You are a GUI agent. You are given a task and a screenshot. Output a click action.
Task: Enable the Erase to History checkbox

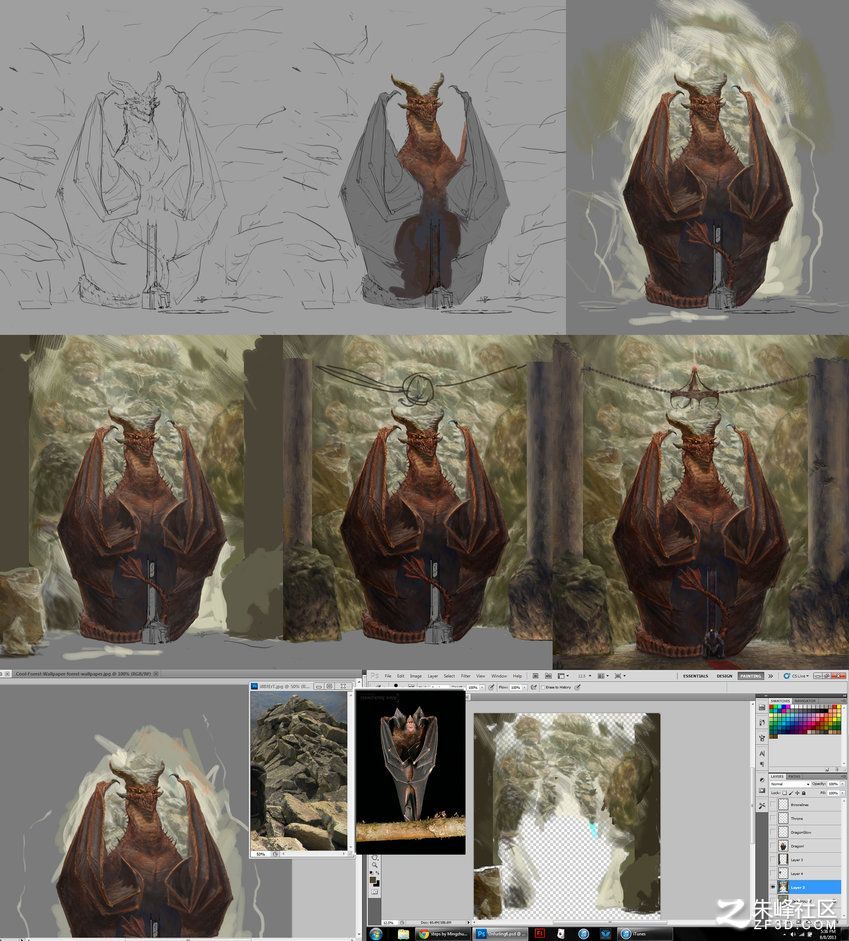point(544,687)
